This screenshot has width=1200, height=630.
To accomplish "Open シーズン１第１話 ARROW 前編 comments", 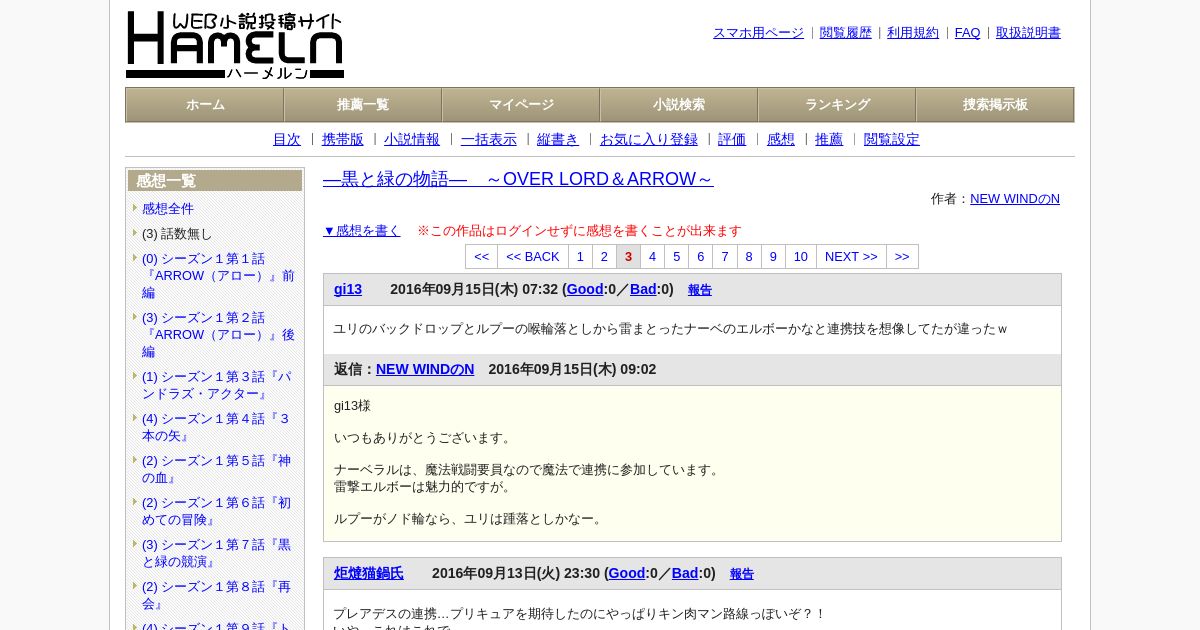I will point(218,276).
